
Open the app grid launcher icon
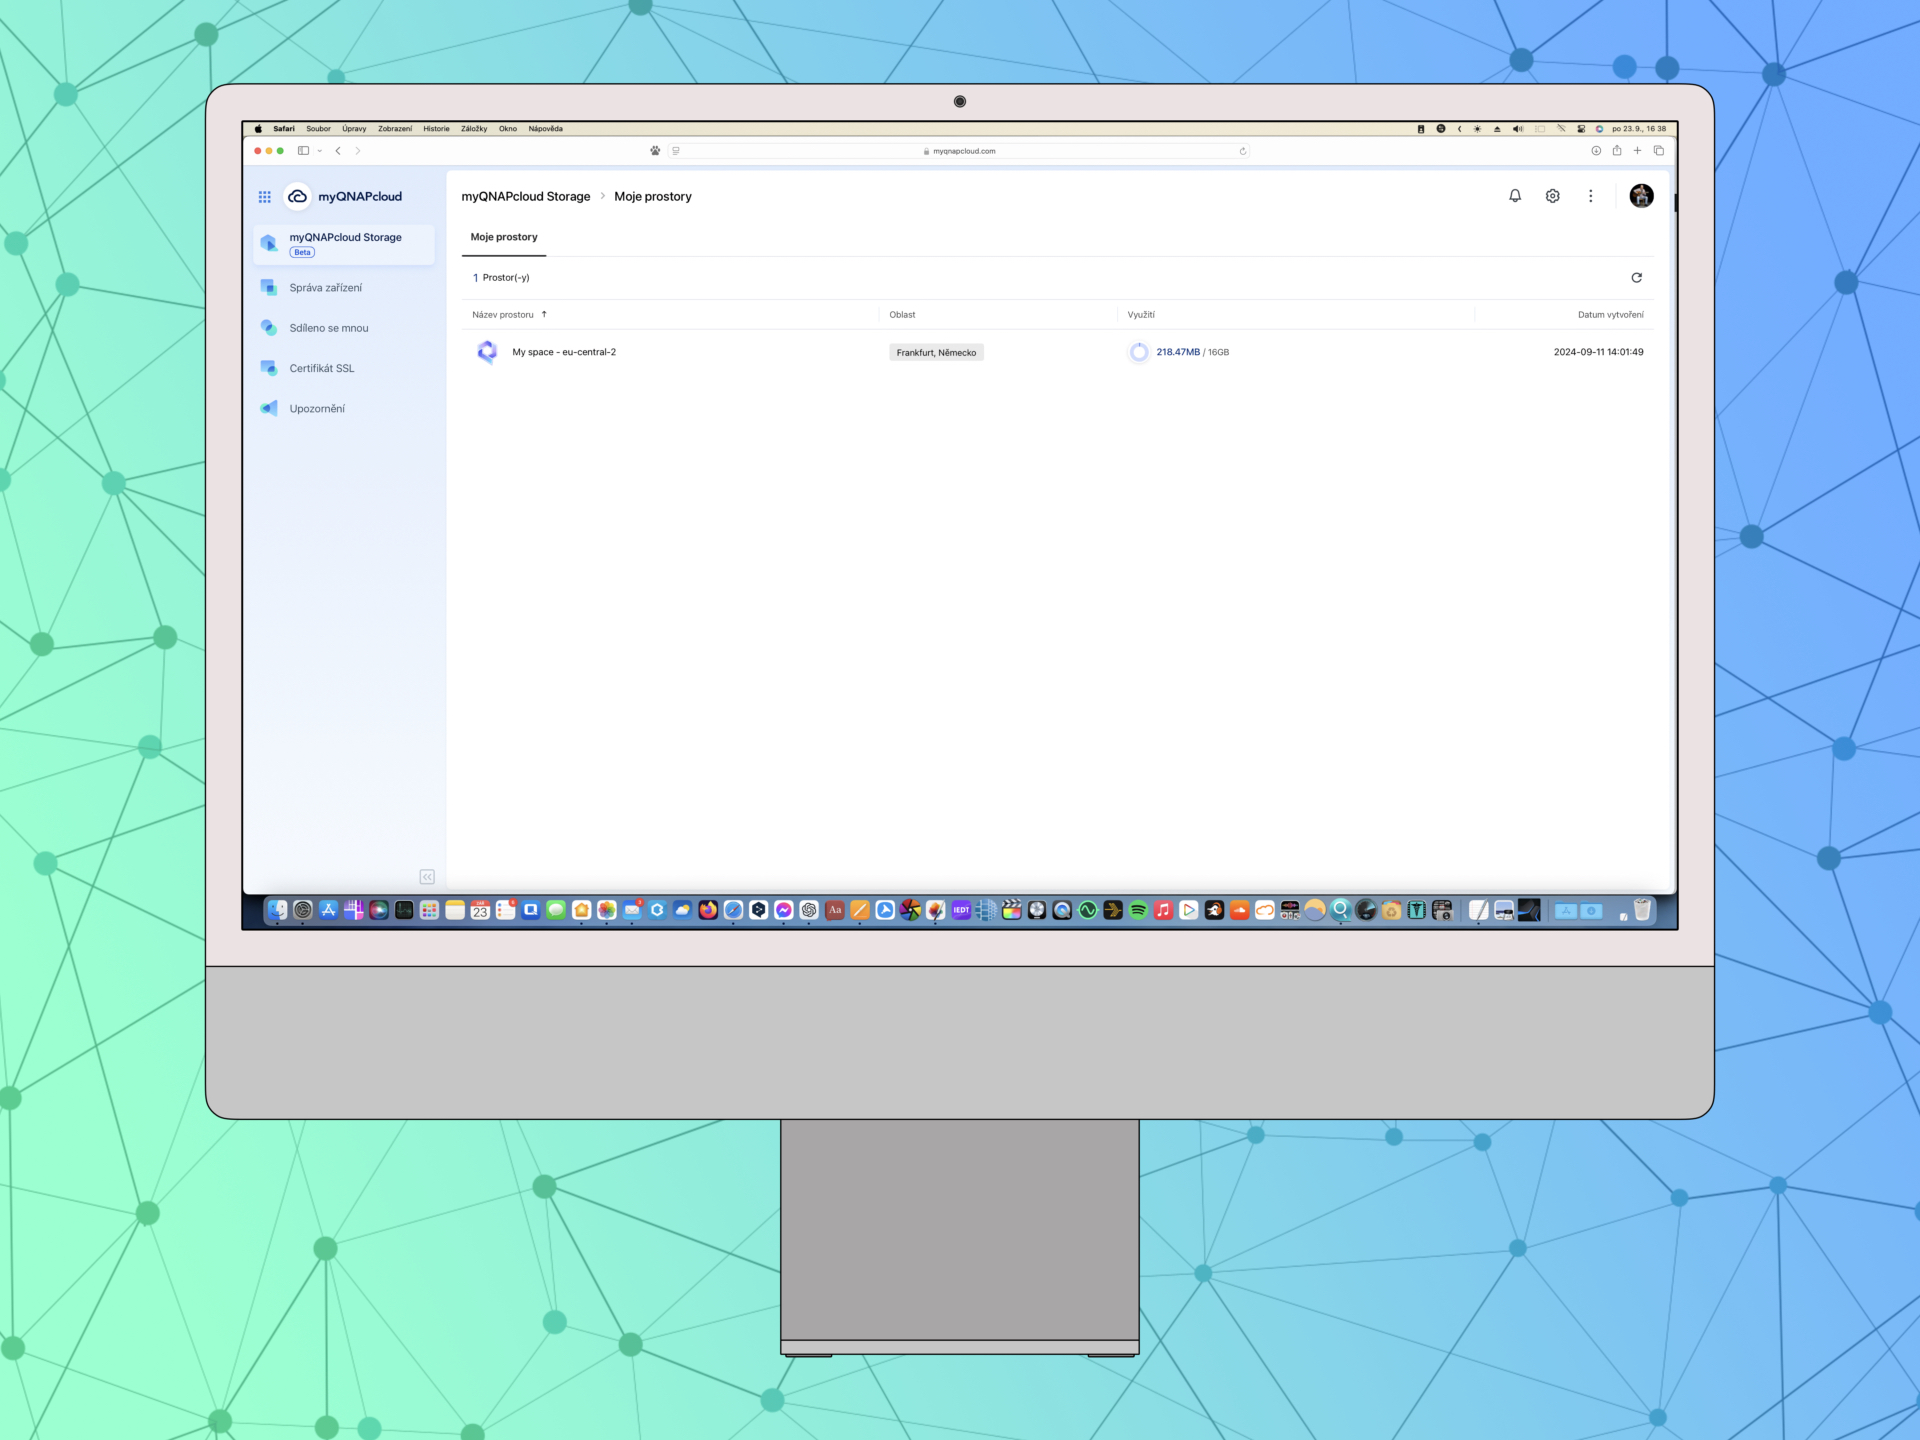click(264, 197)
